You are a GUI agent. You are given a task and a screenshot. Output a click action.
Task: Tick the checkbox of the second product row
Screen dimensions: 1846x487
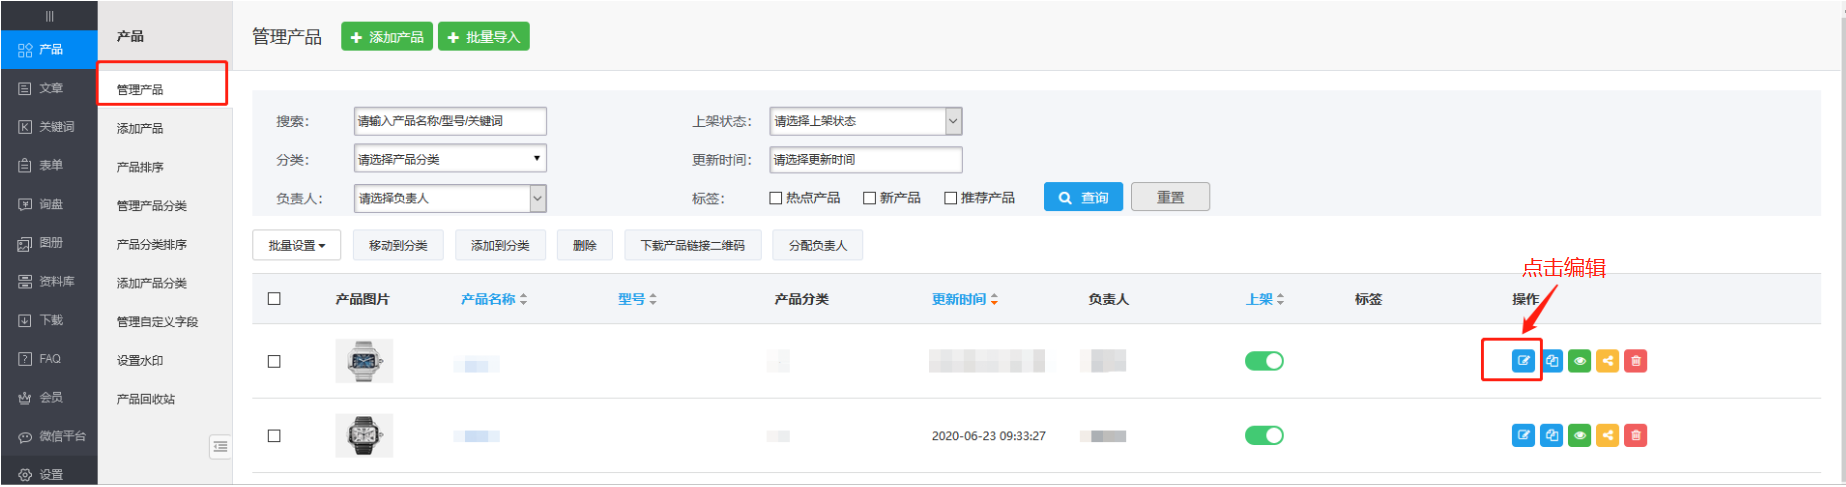point(274,436)
